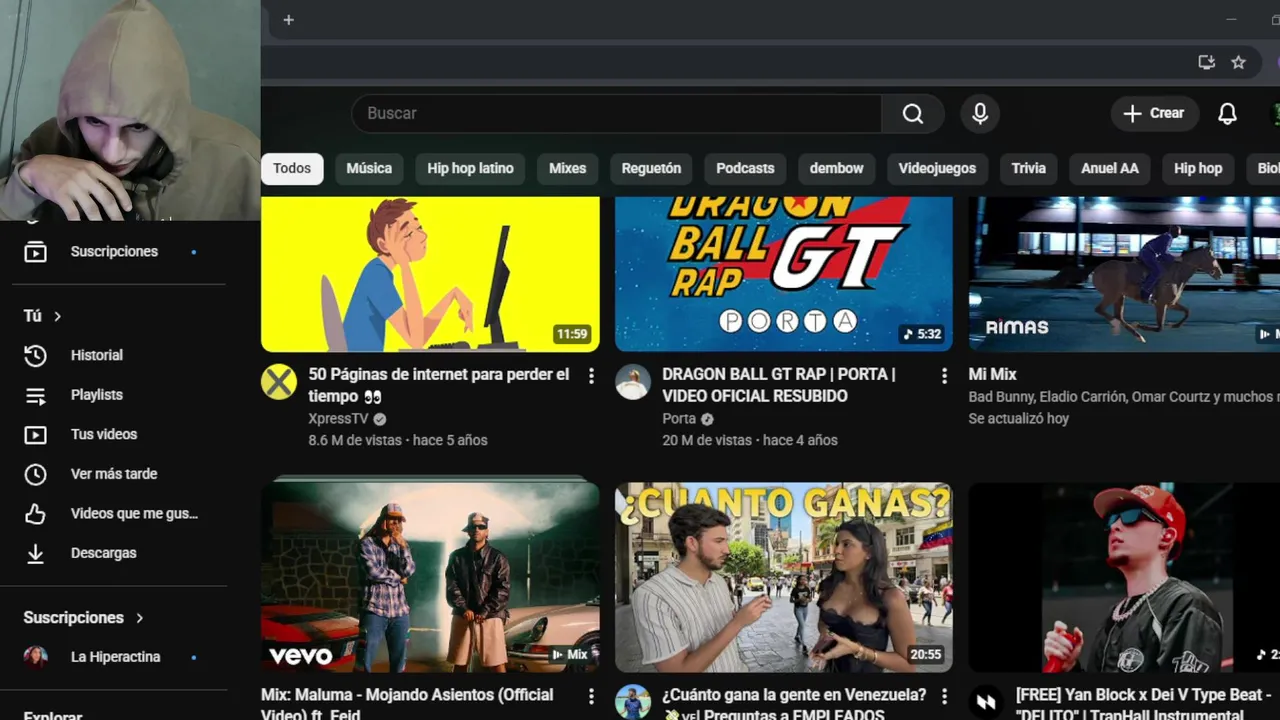This screenshot has height=720, width=1280.
Task: Click the install app icon in address bar
Action: (x=1207, y=62)
